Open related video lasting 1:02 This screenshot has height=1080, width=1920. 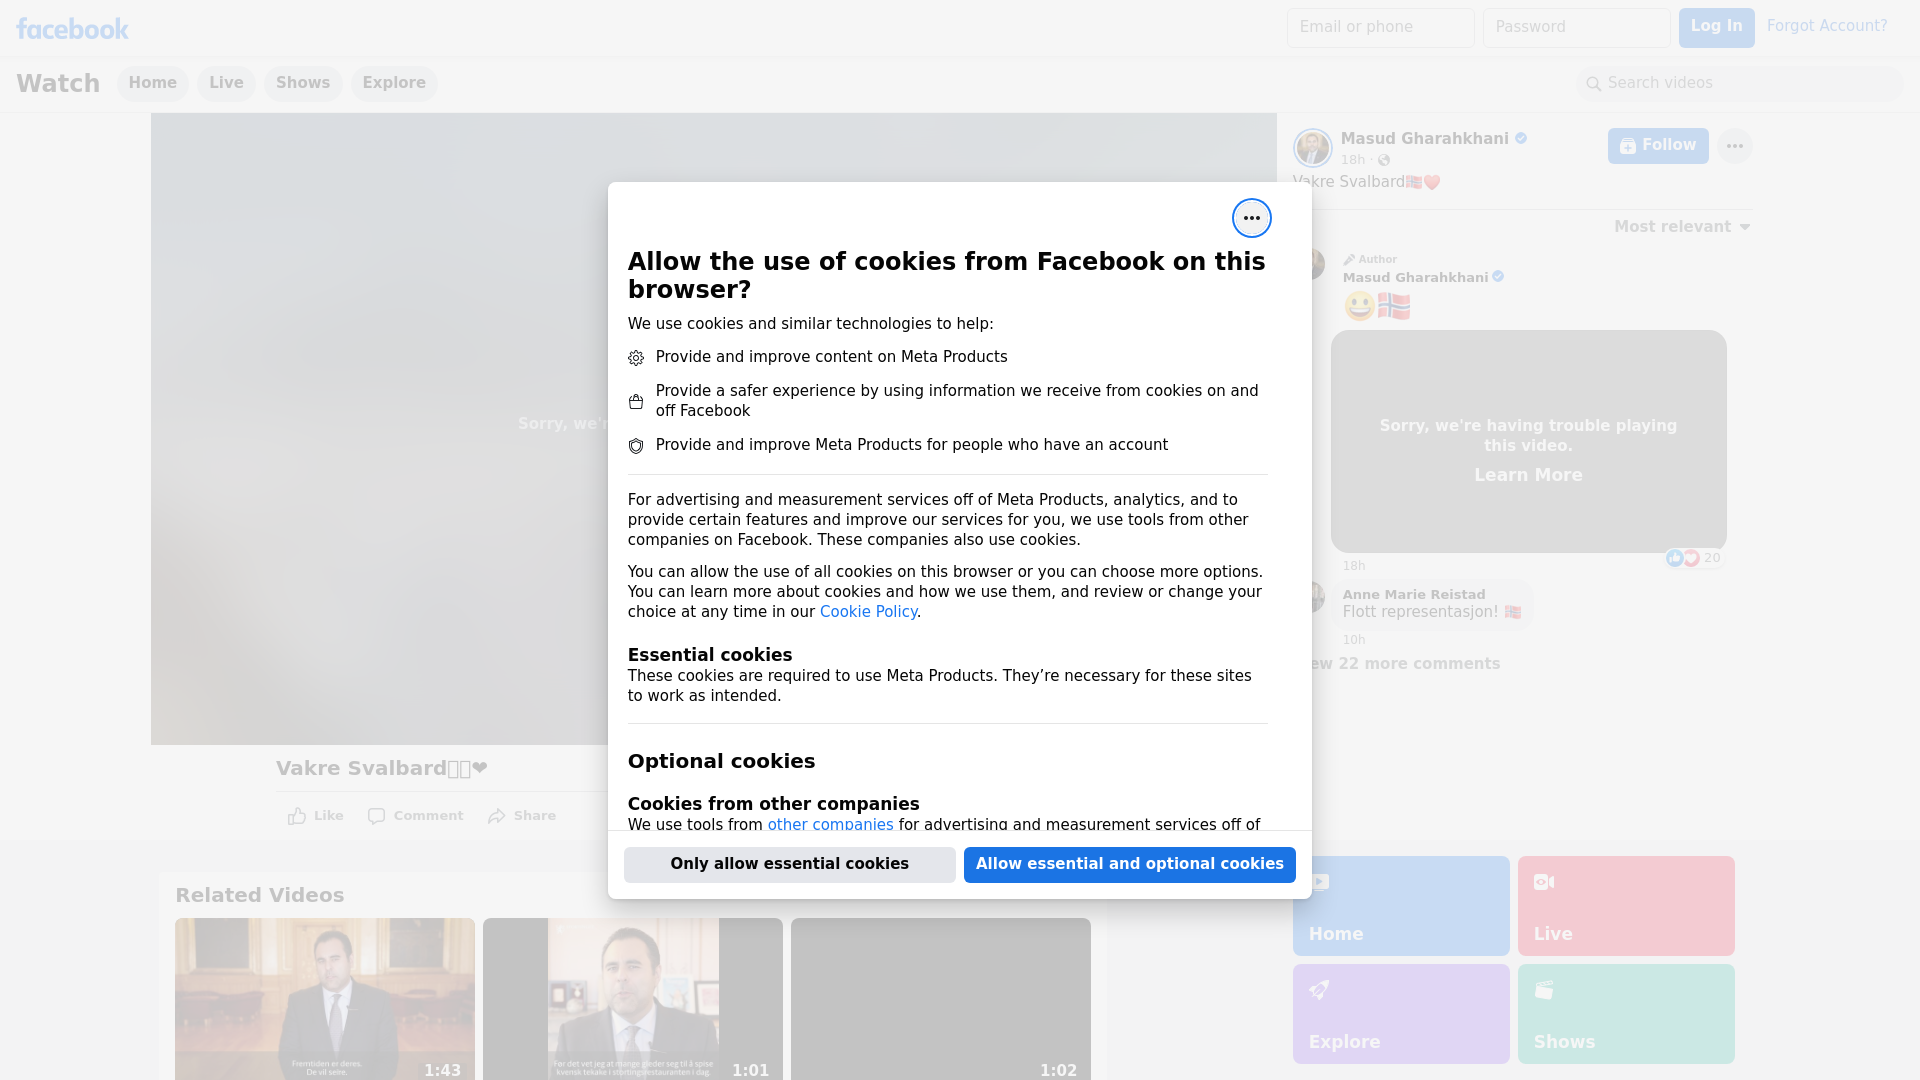[x=941, y=998]
